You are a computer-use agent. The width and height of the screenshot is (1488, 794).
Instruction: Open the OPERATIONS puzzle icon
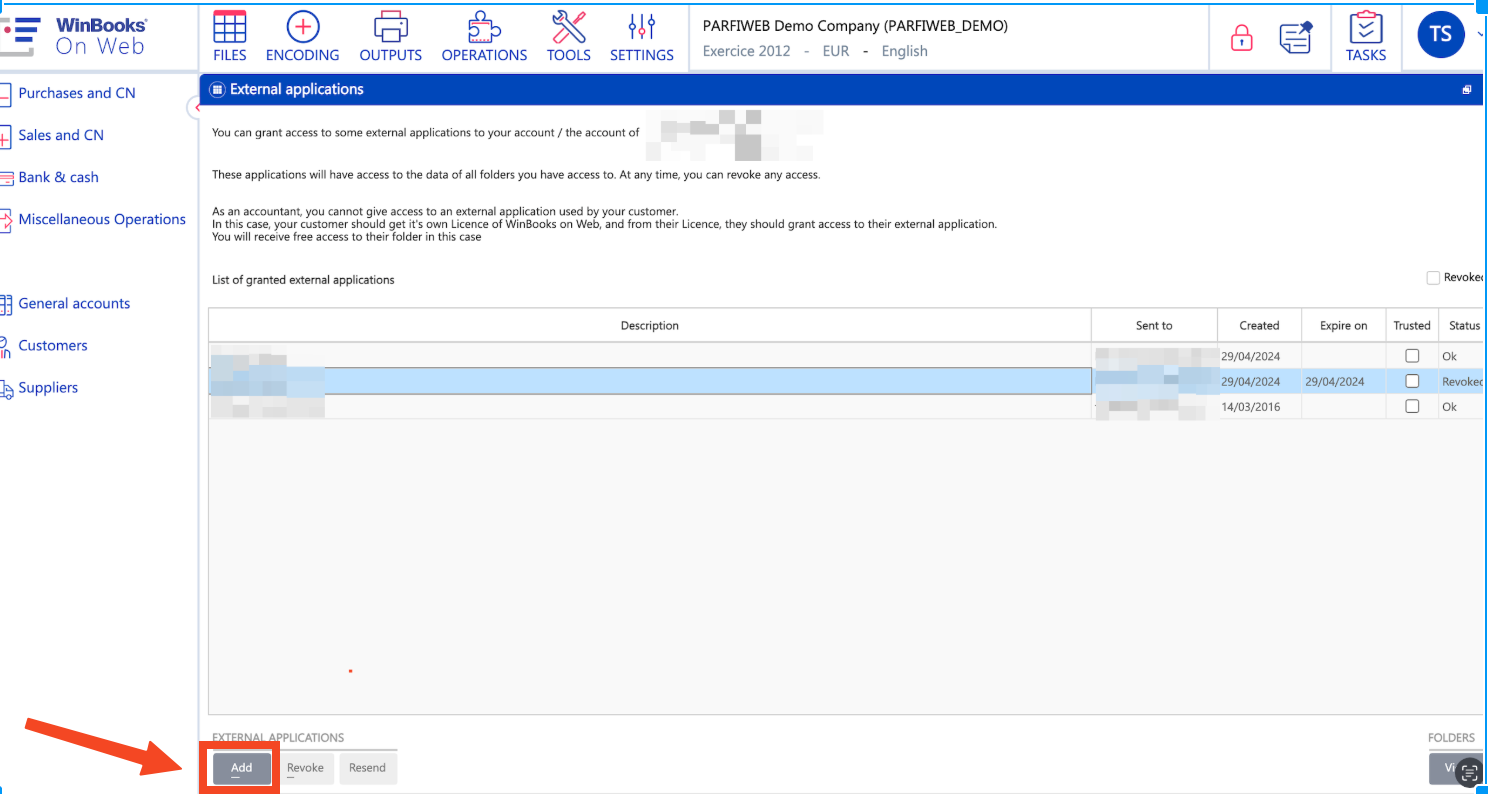pos(484,27)
